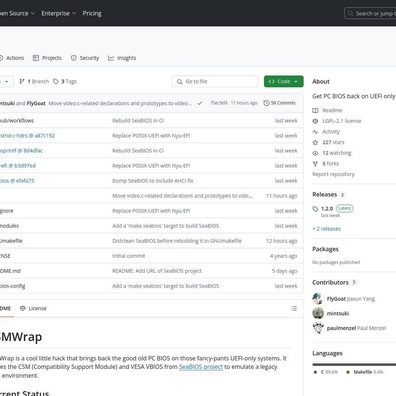Click the Search or jump to field
396x396 pixels.
click(x=370, y=14)
